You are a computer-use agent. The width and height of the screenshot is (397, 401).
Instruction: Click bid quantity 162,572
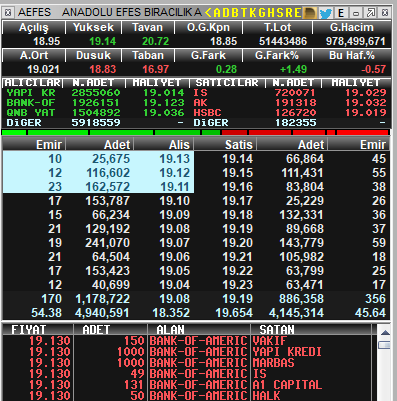(107, 187)
